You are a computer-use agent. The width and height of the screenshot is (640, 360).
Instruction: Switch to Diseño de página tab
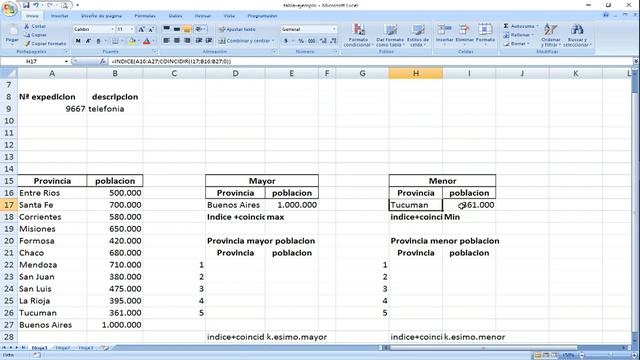coord(101,16)
